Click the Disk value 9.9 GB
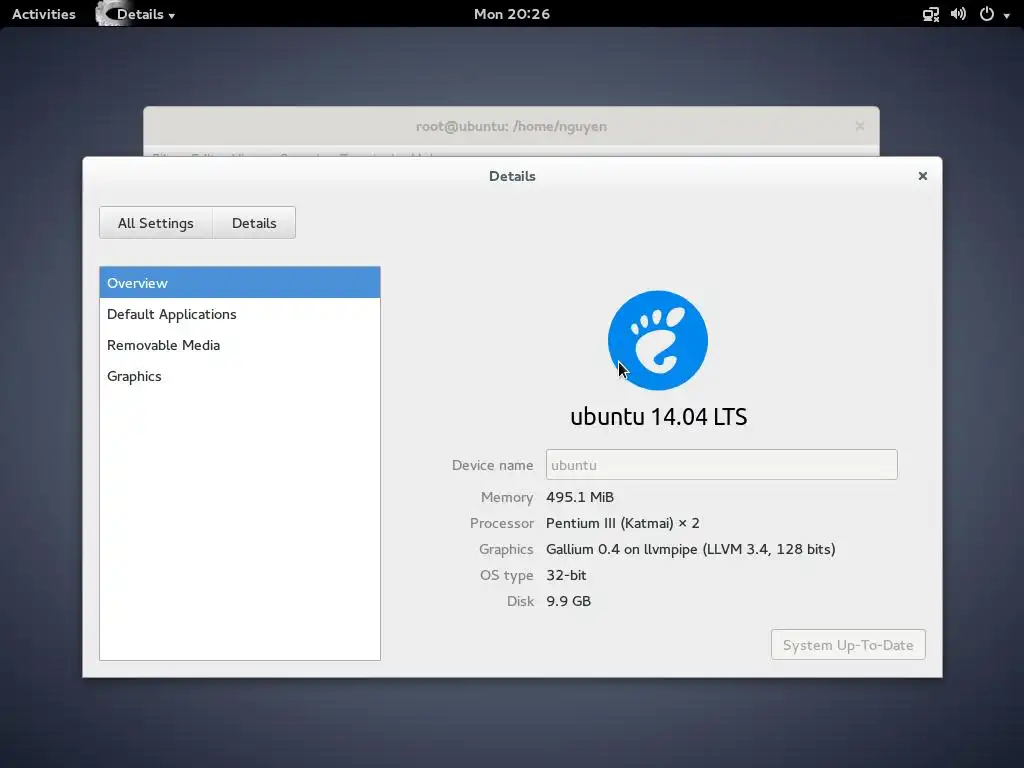 (x=568, y=601)
